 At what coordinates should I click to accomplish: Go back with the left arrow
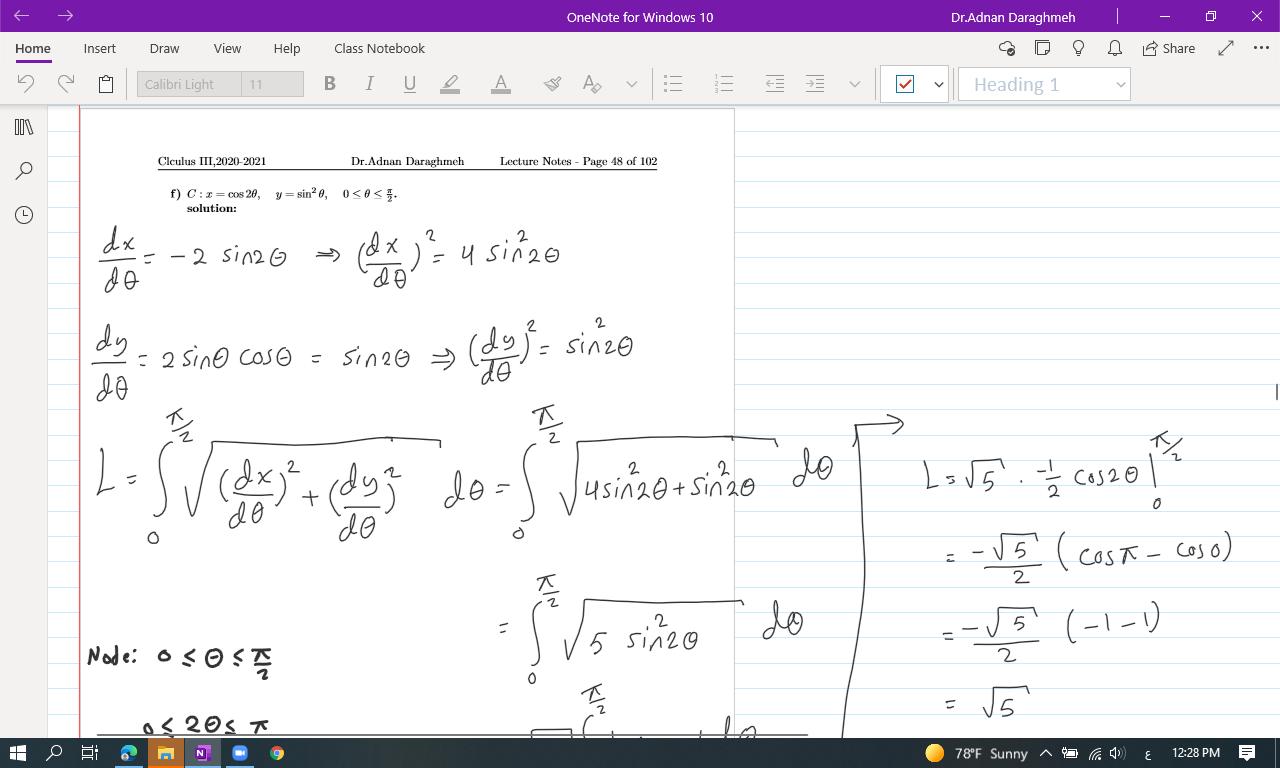click(22, 16)
